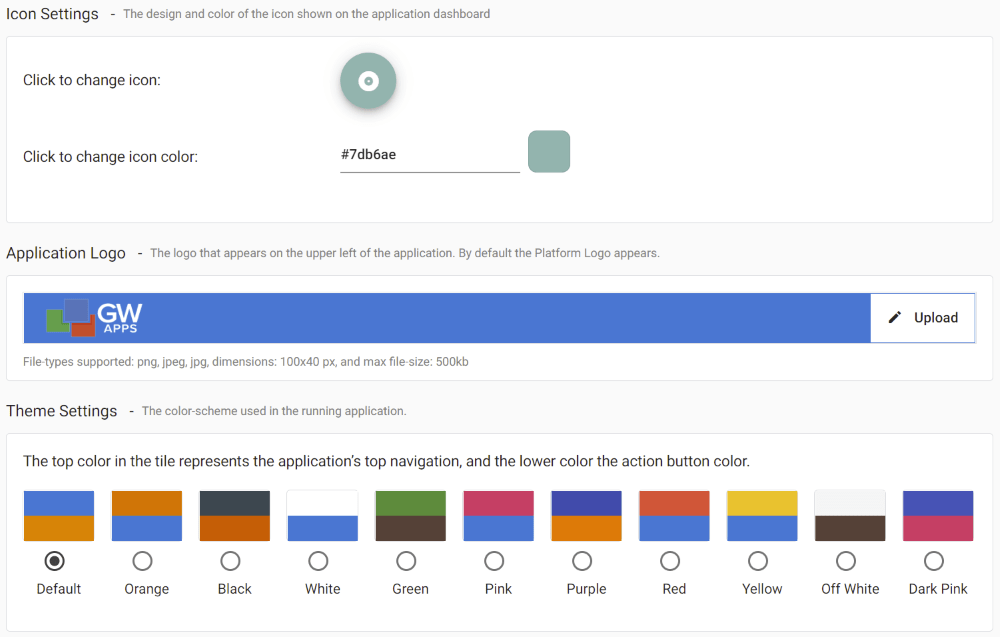Select the Orange theme radio button
This screenshot has height=637, width=1000.
(143, 561)
